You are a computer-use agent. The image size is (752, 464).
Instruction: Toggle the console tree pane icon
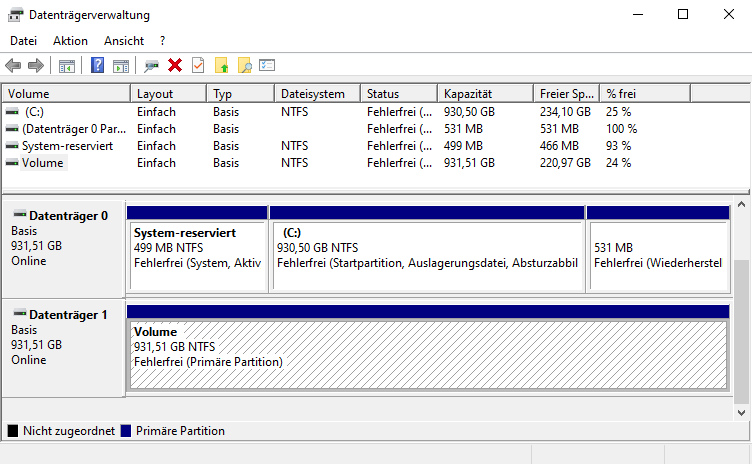click(x=67, y=66)
